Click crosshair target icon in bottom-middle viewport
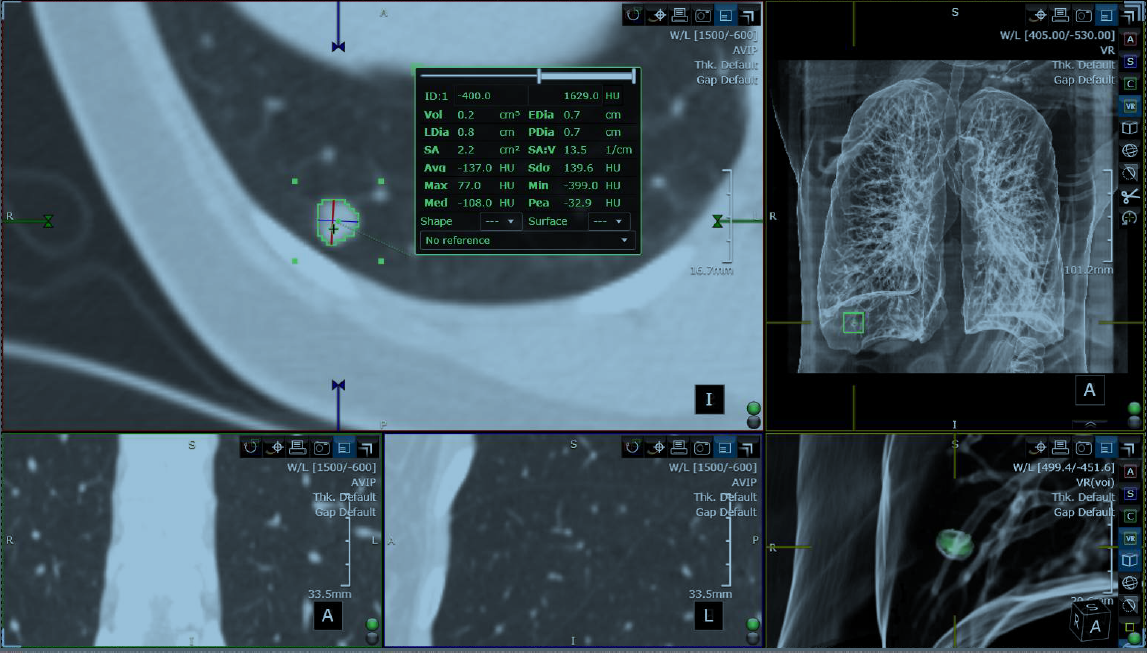Viewport: 1147px width, 655px height. (657, 448)
